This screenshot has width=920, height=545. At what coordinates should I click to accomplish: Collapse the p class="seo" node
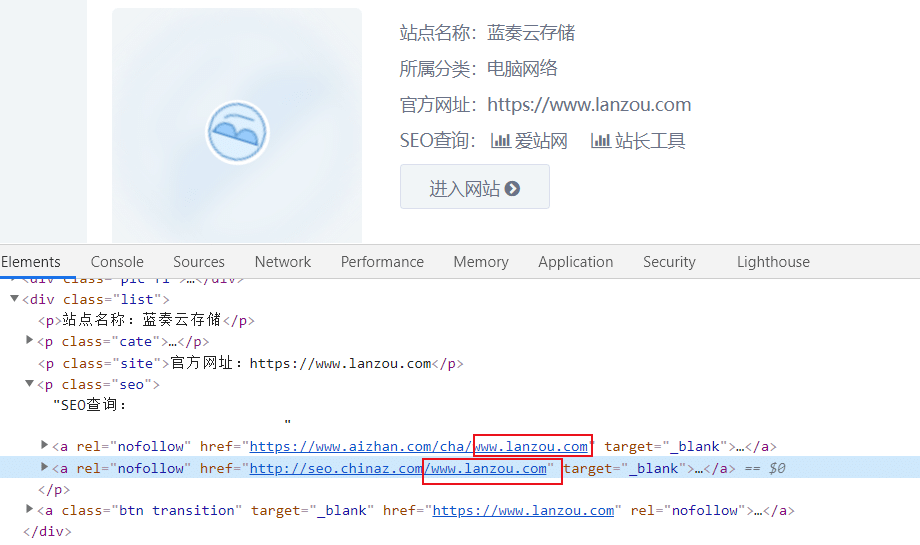pyautogui.click(x=30, y=384)
